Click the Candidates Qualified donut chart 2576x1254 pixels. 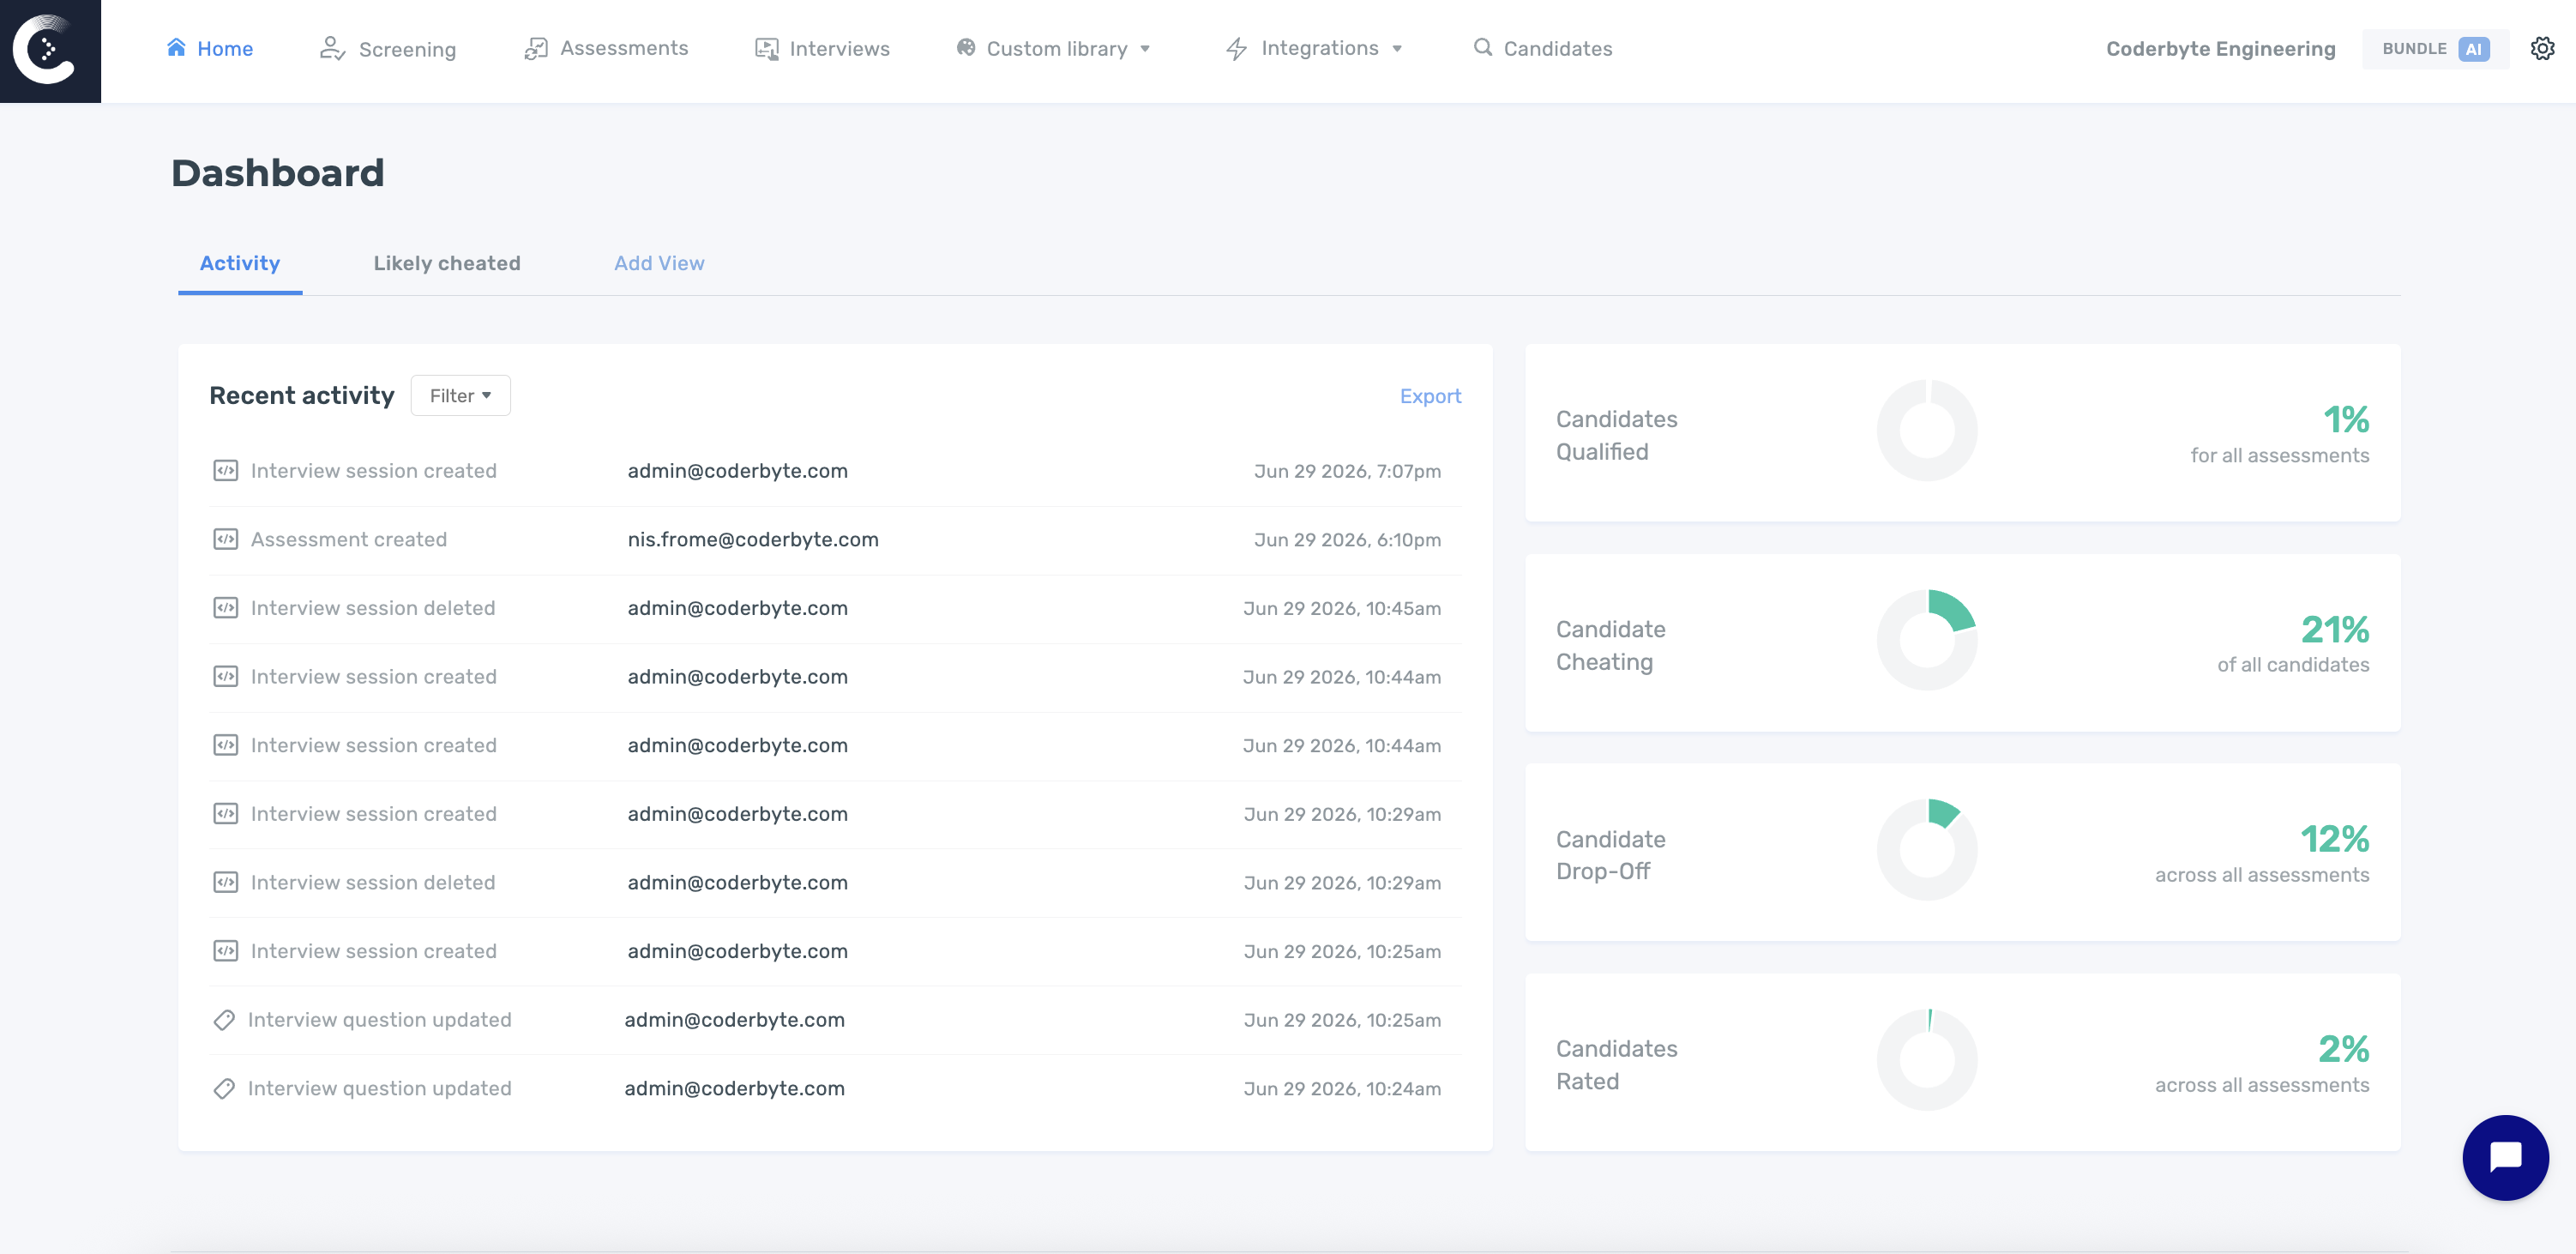click(1927, 430)
